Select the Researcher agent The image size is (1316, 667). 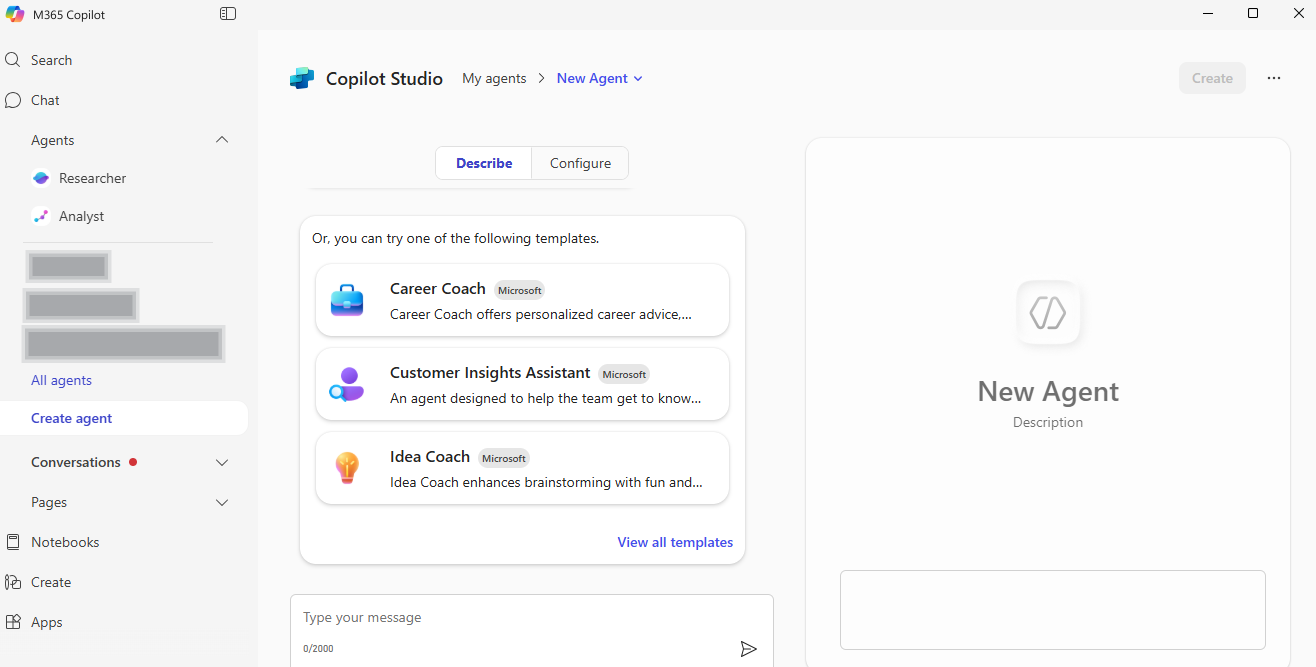click(x=91, y=178)
